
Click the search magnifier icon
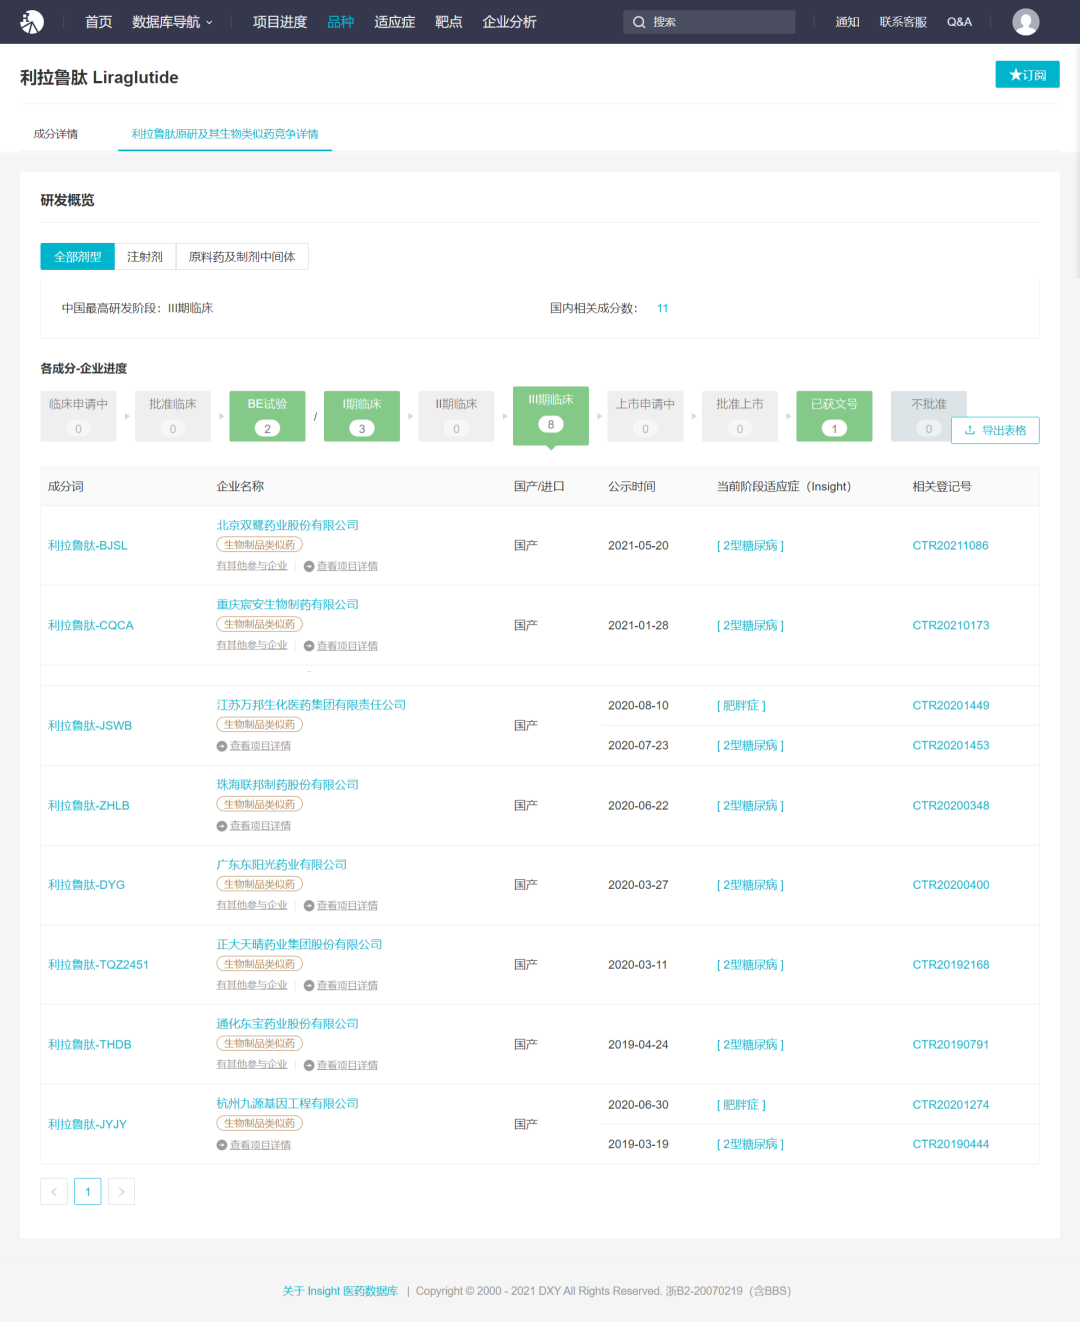coord(639,22)
